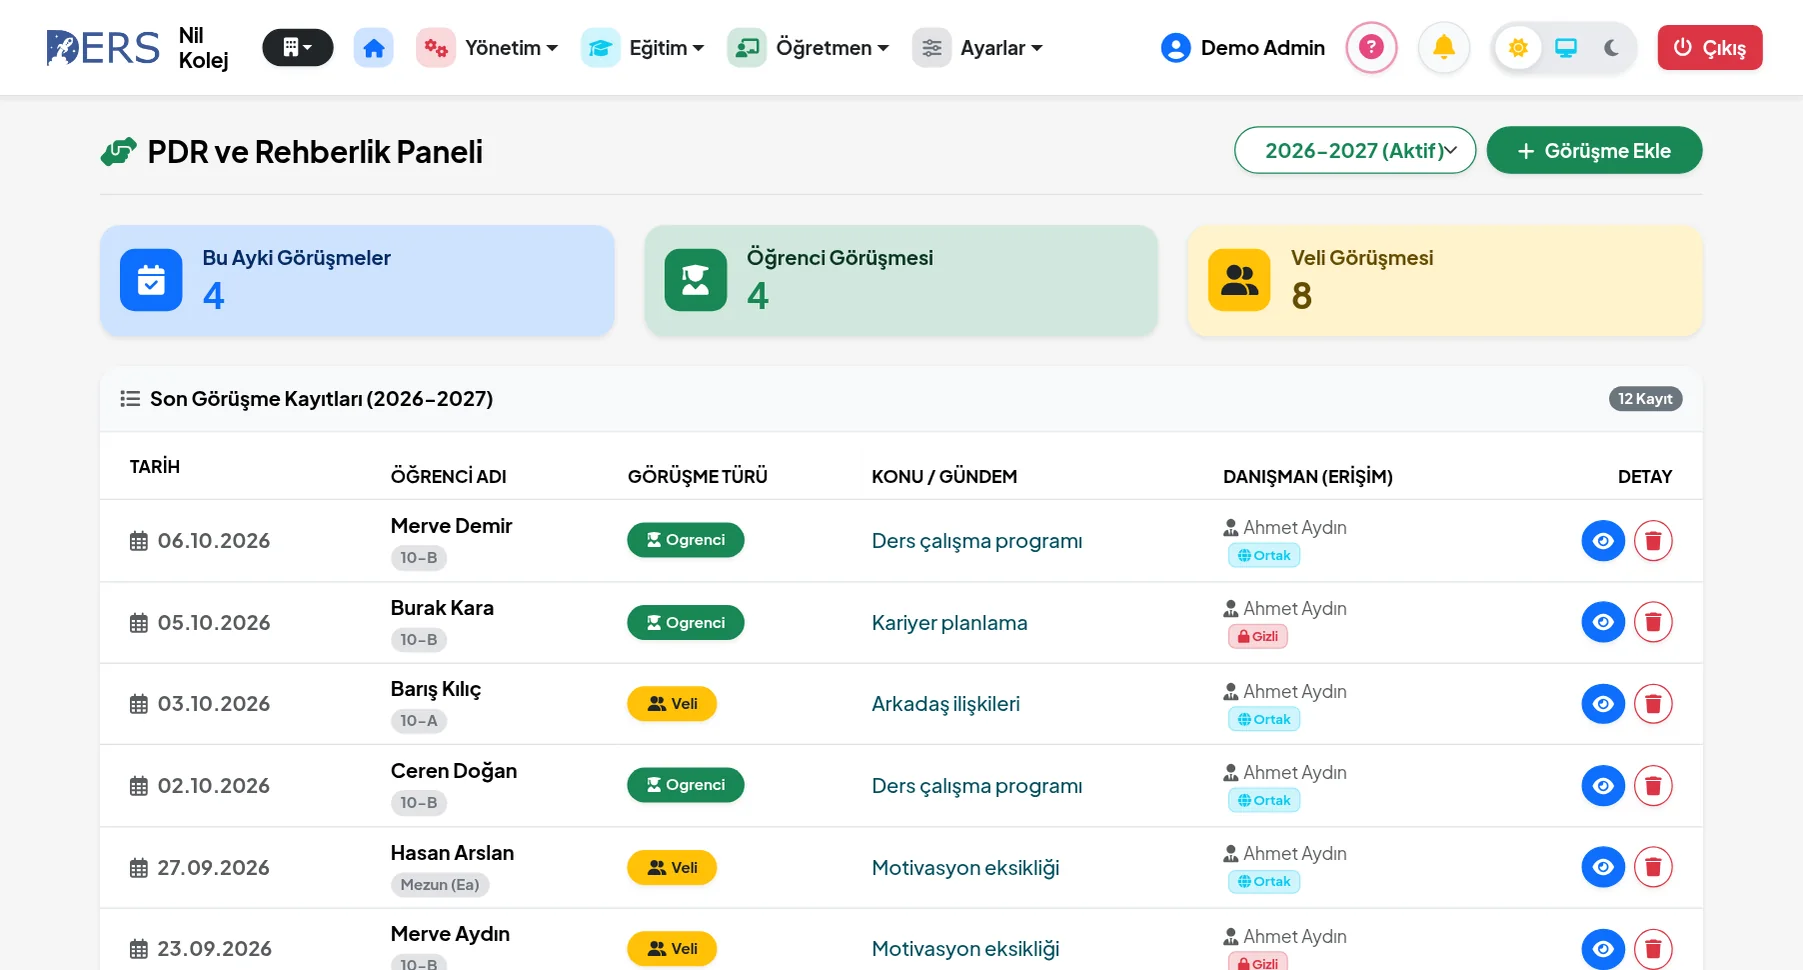The width and height of the screenshot is (1803, 970).
Task: Click the list icon beside Son Görüşme Kayıtları
Action: tap(130, 399)
